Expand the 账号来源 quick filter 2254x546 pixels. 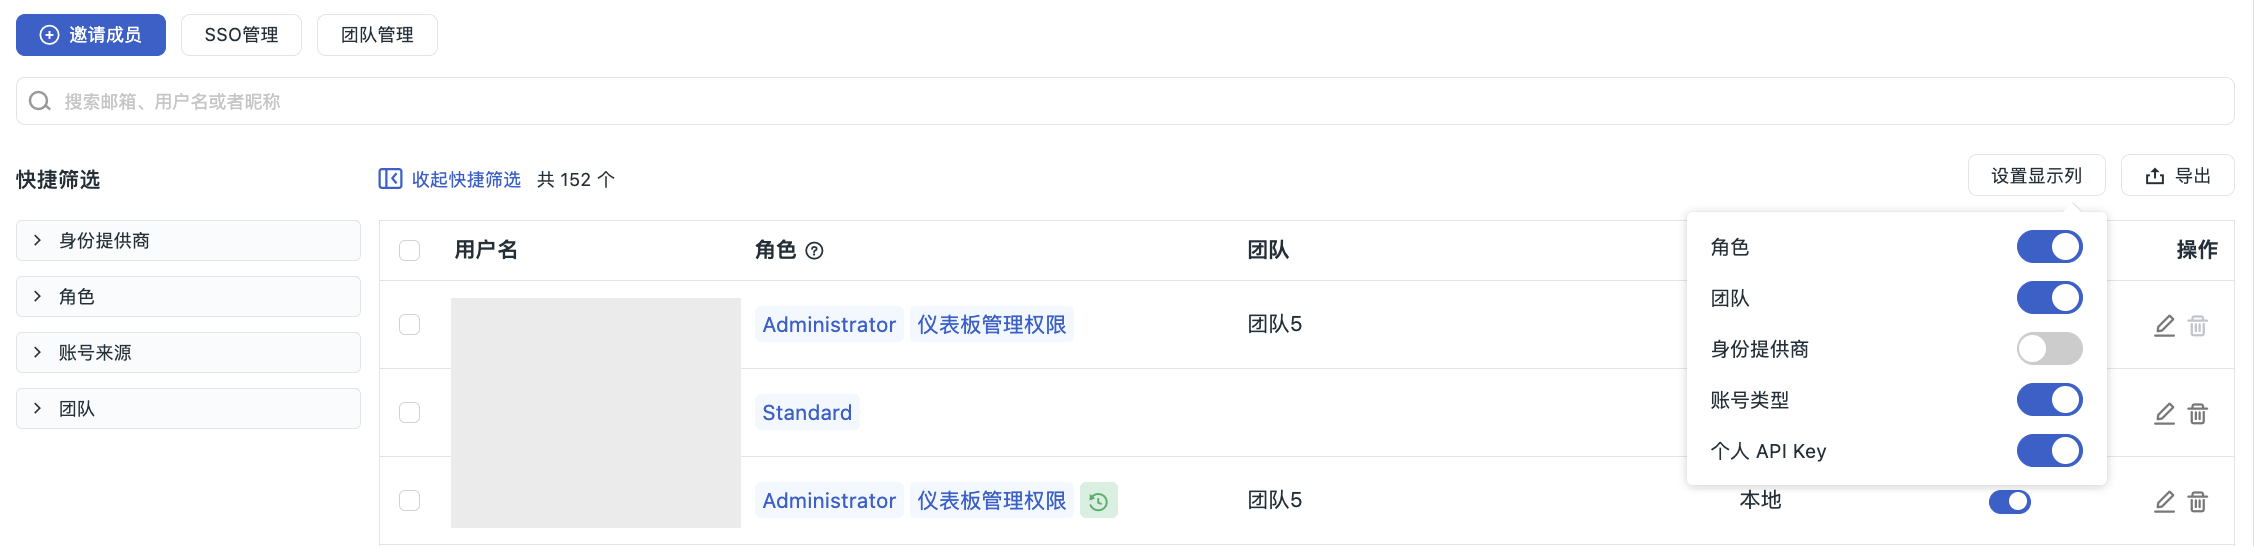click(188, 352)
